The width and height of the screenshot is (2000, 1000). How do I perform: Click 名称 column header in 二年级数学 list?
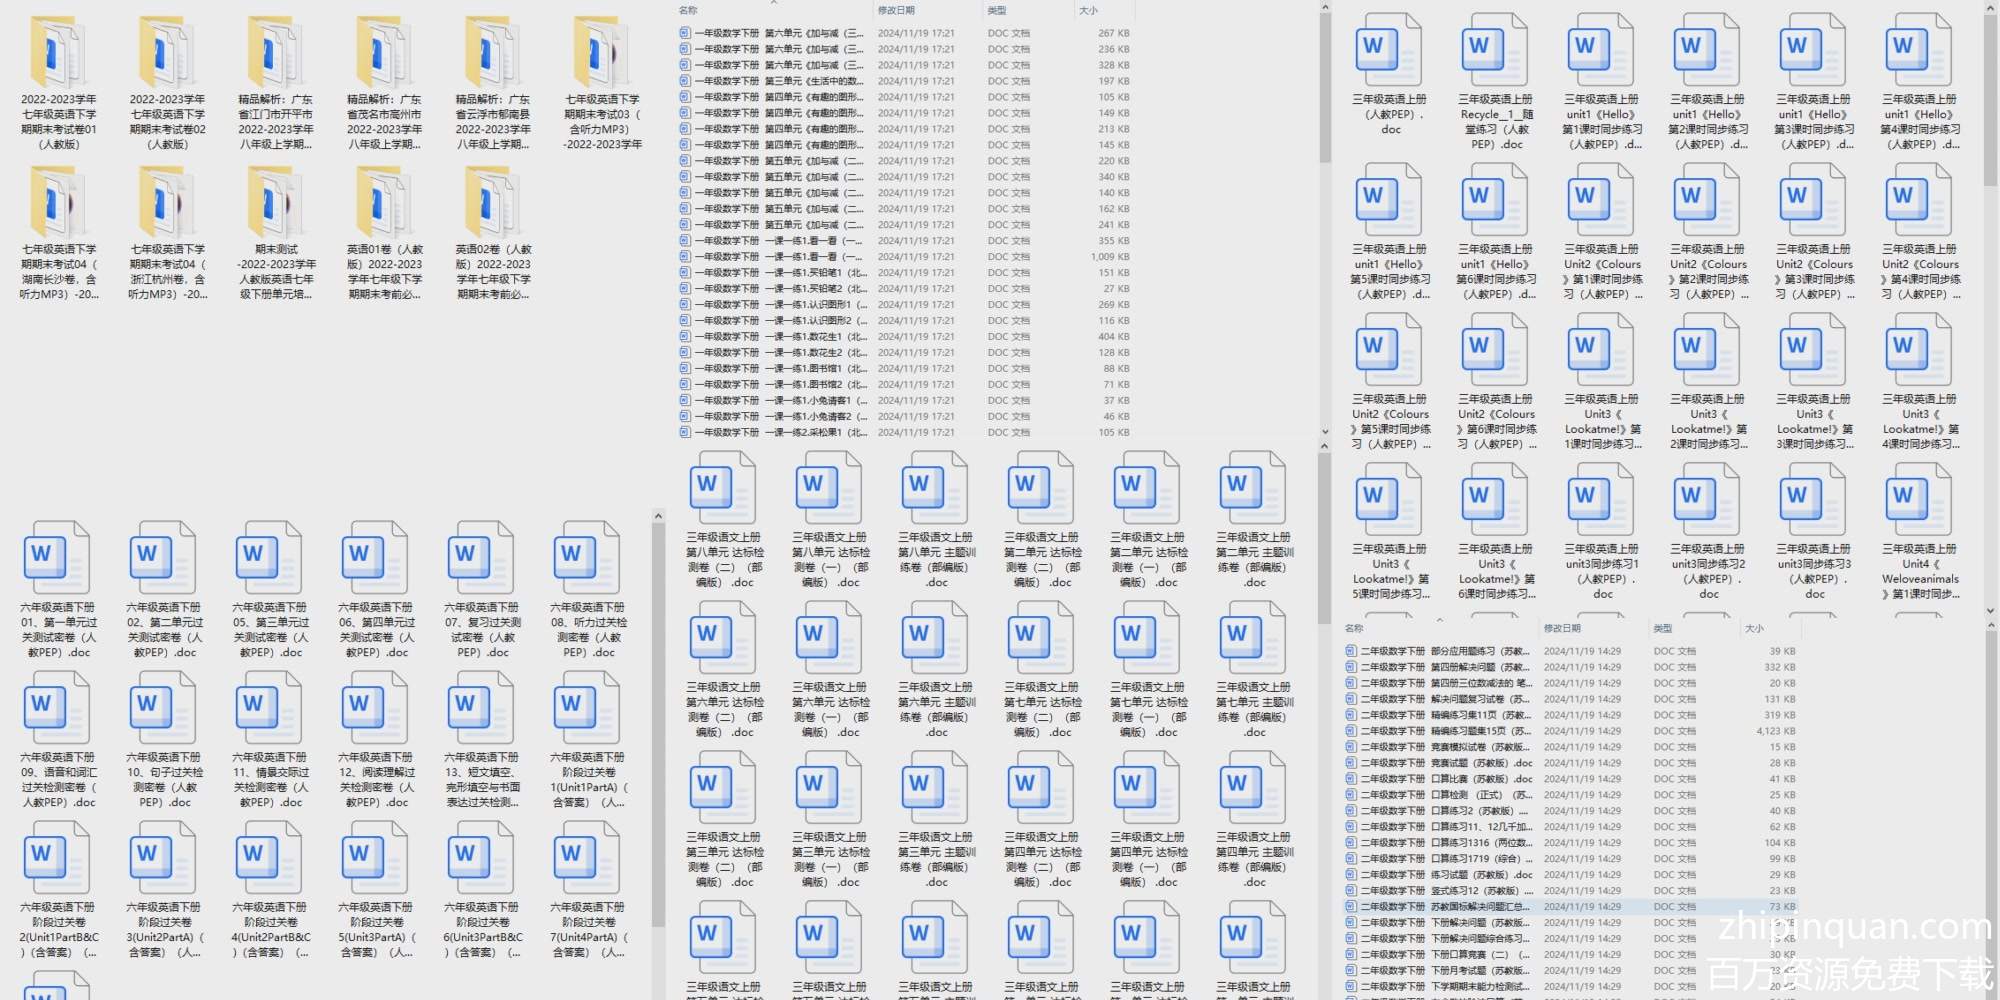tap(1355, 629)
